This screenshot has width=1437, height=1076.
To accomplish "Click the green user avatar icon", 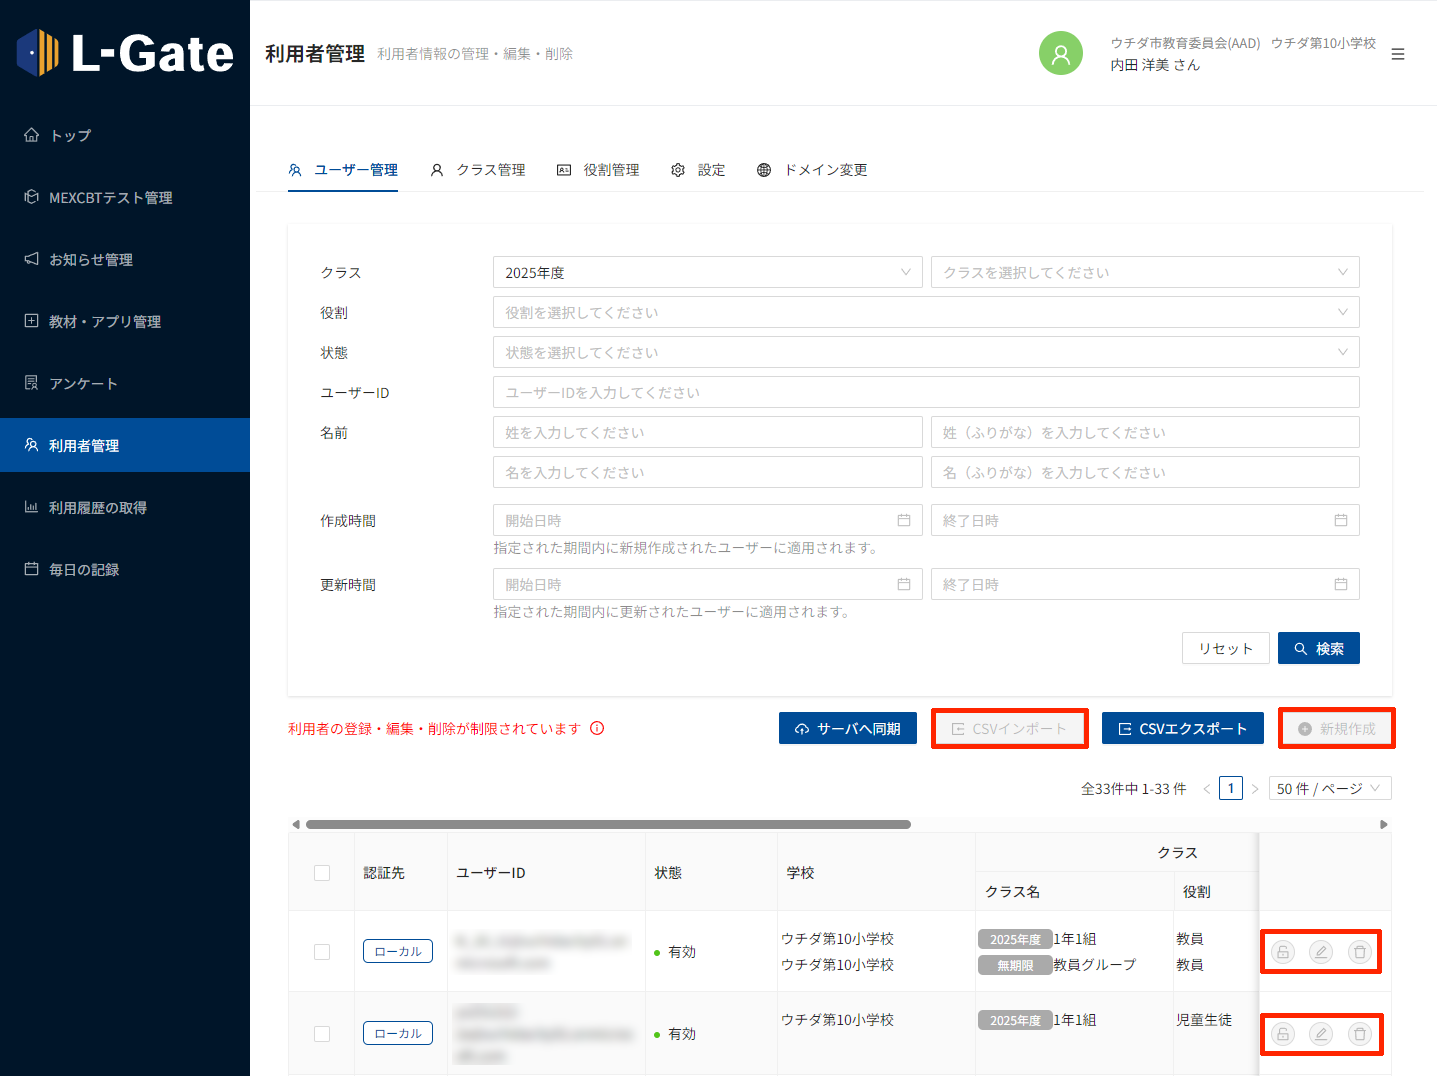I will click(1060, 54).
